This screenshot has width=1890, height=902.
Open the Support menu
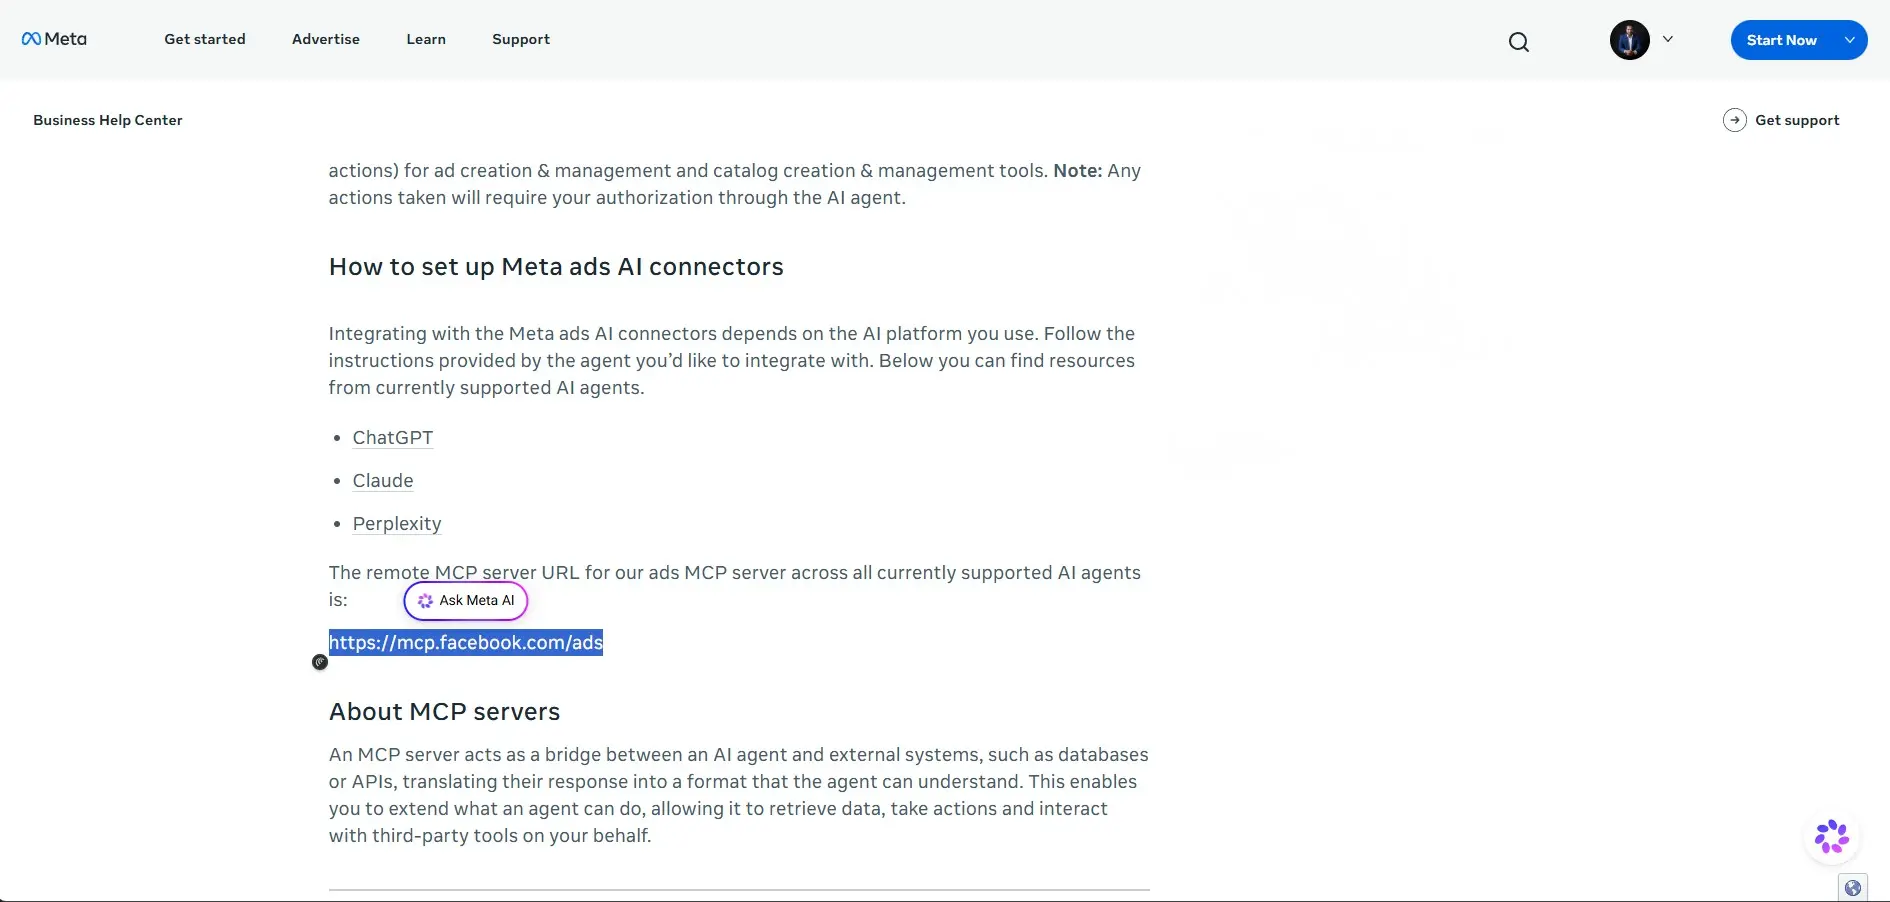[x=521, y=39]
